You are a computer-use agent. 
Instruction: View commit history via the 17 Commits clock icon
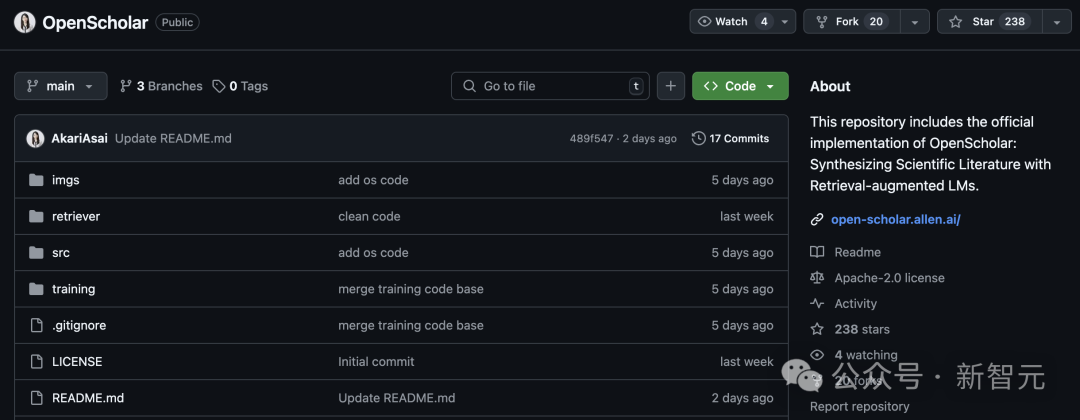pos(698,138)
